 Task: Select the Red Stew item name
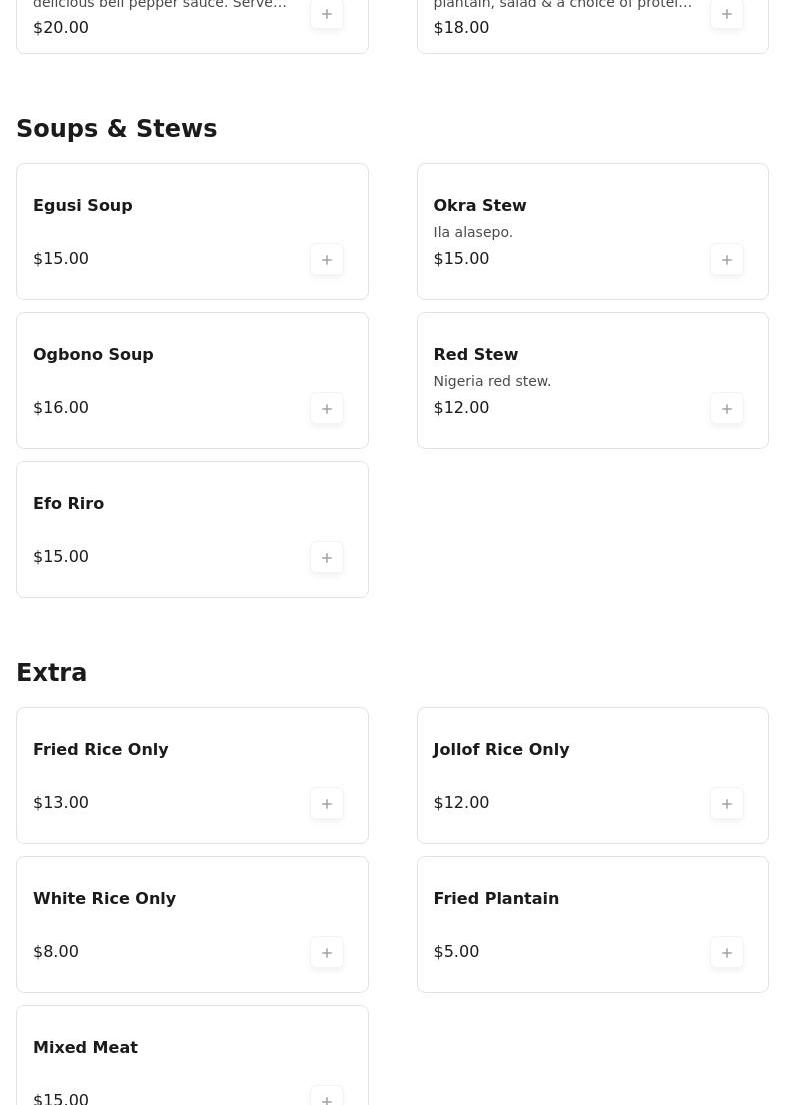[476, 354]
